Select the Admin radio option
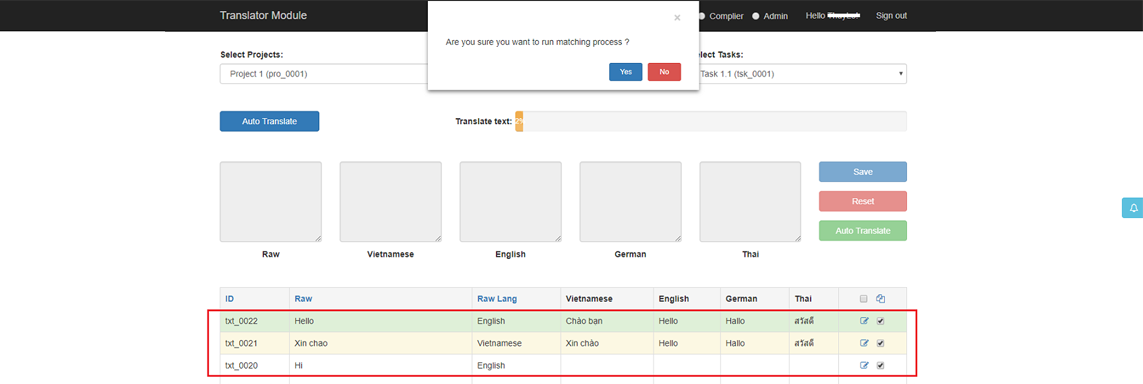 [756, 16]
